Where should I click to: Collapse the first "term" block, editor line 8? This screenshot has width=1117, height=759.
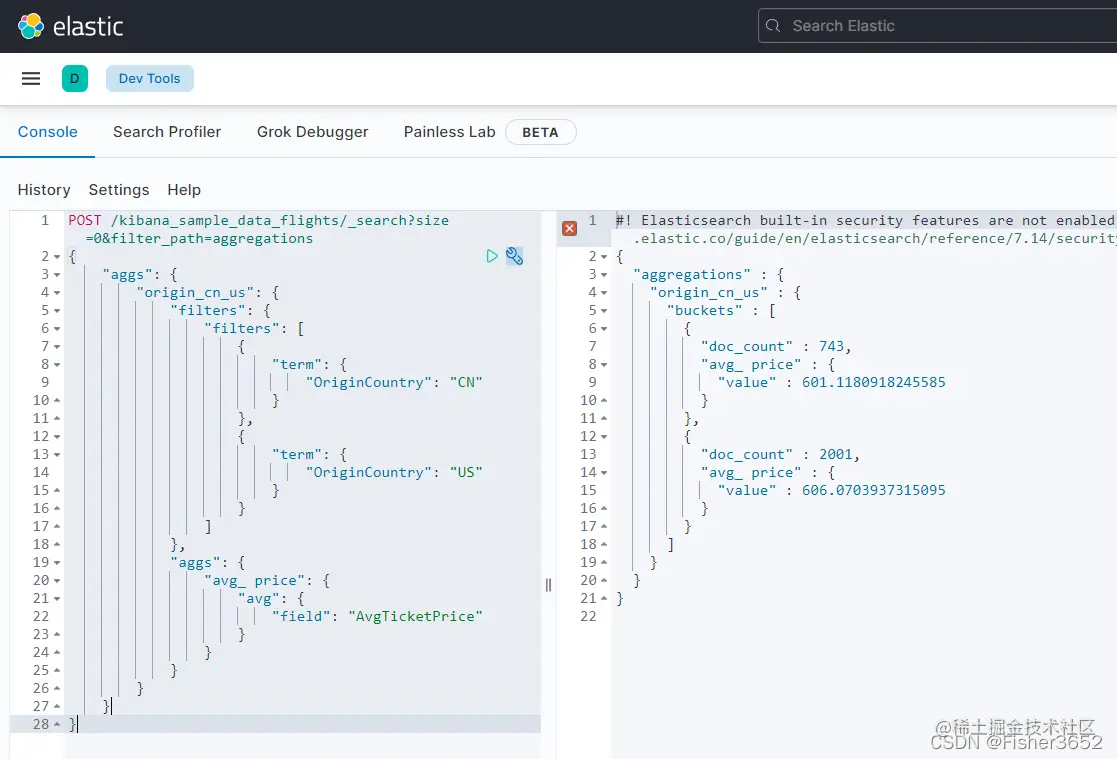point(57,364)
